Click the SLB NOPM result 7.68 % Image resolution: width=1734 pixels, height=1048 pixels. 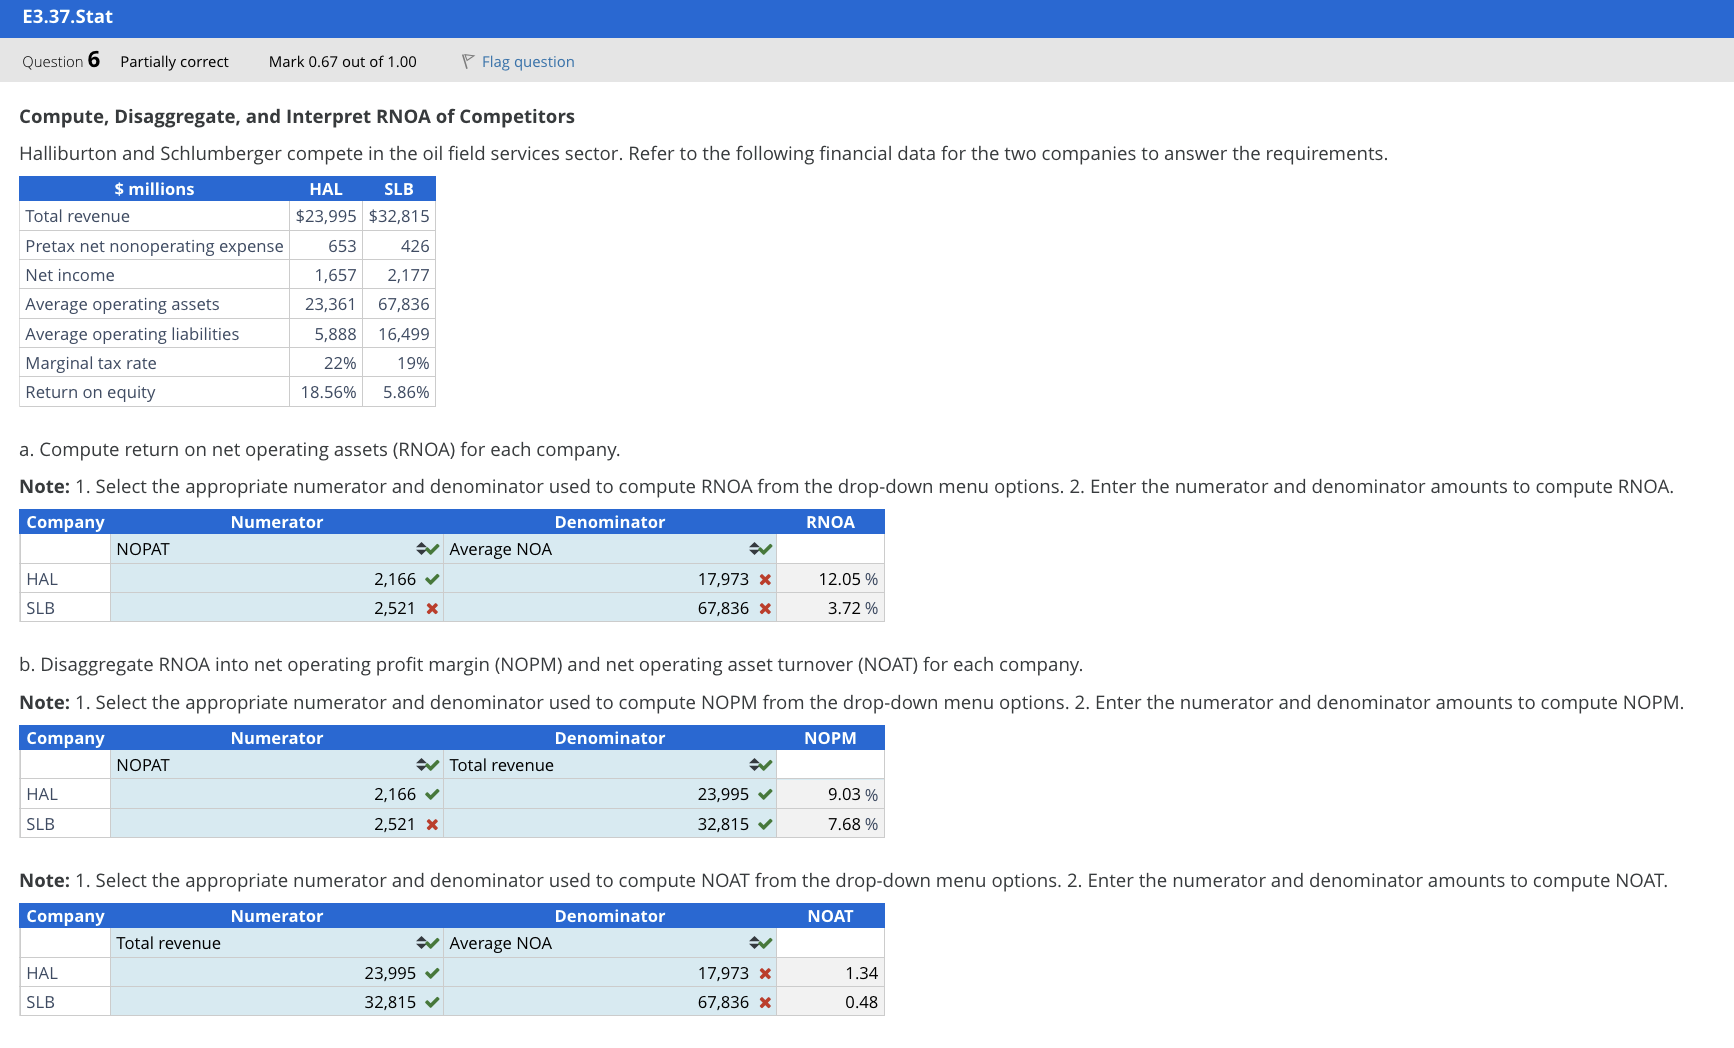pyautogui.click(x=830, y=824)
